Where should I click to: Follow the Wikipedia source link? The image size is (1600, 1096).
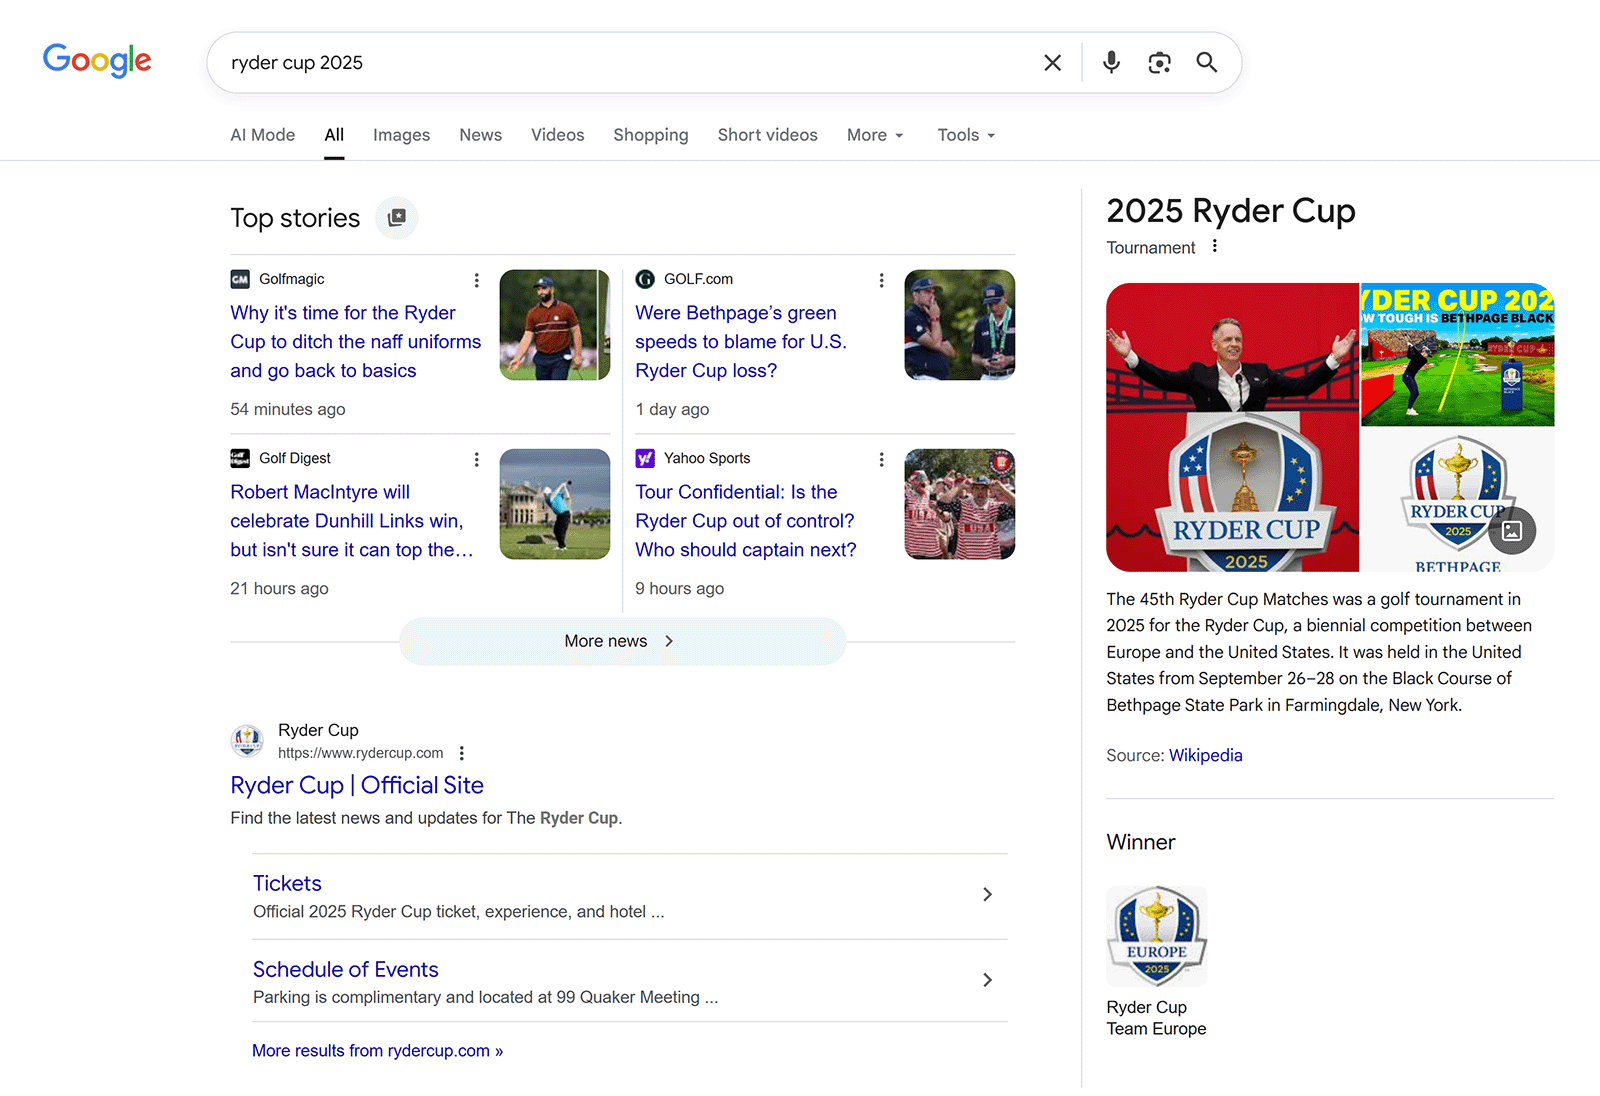click(1205, 755)
